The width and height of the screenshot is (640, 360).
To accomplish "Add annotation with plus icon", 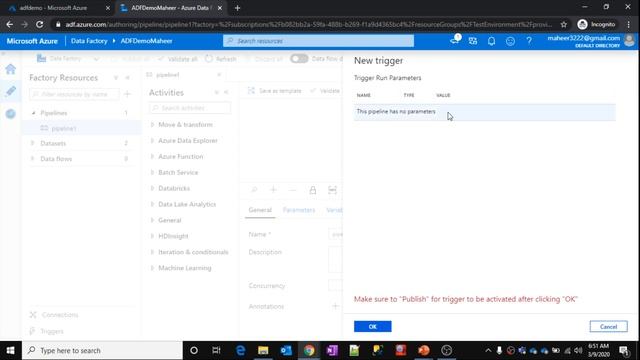I will click(335, 306).
